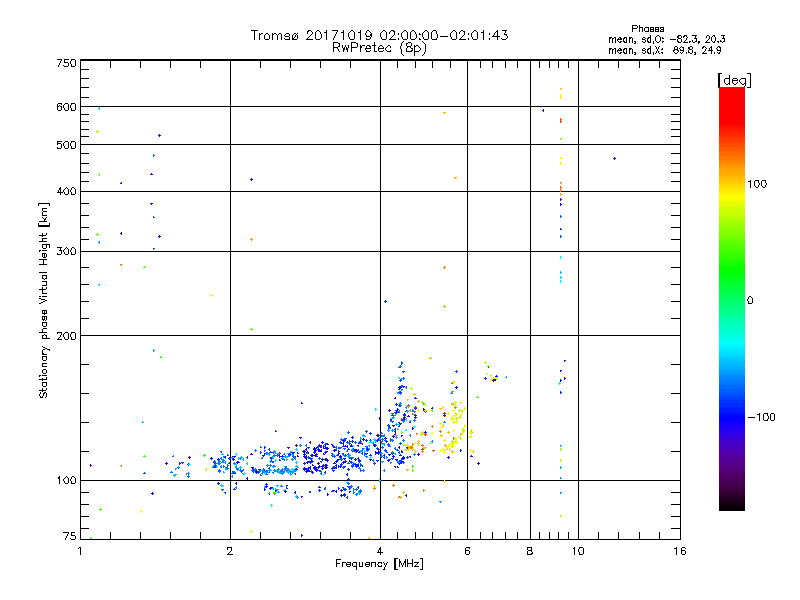Viewport: 800px width, 600px height.
Task: Click the y-axis '300' tick label
Action: click(x=66, y=252)
